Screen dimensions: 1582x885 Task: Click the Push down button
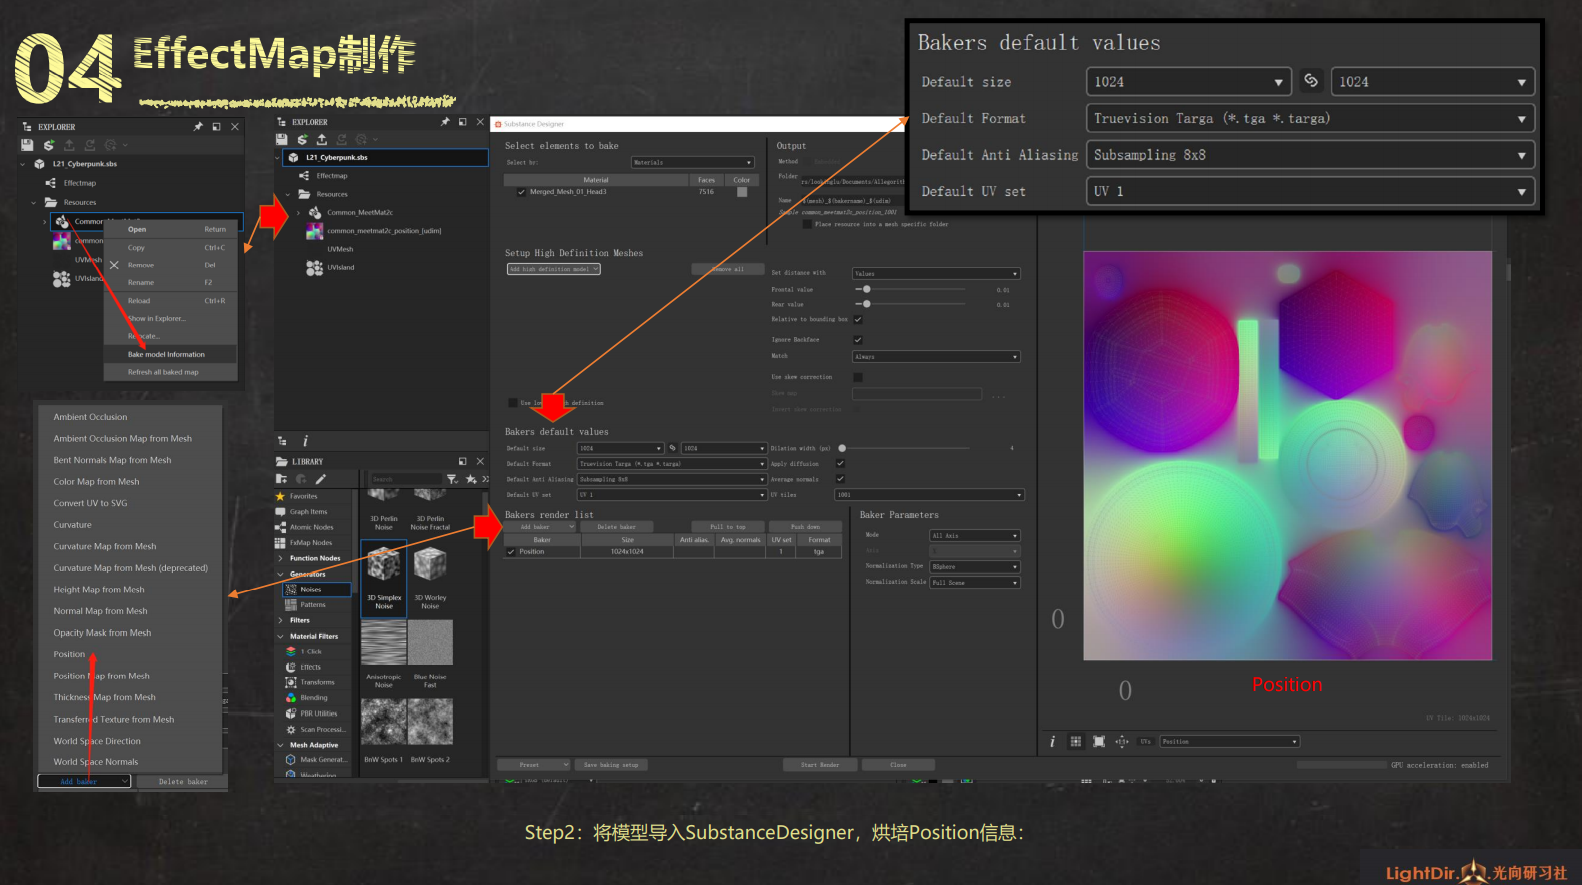[x=805, y=527]
